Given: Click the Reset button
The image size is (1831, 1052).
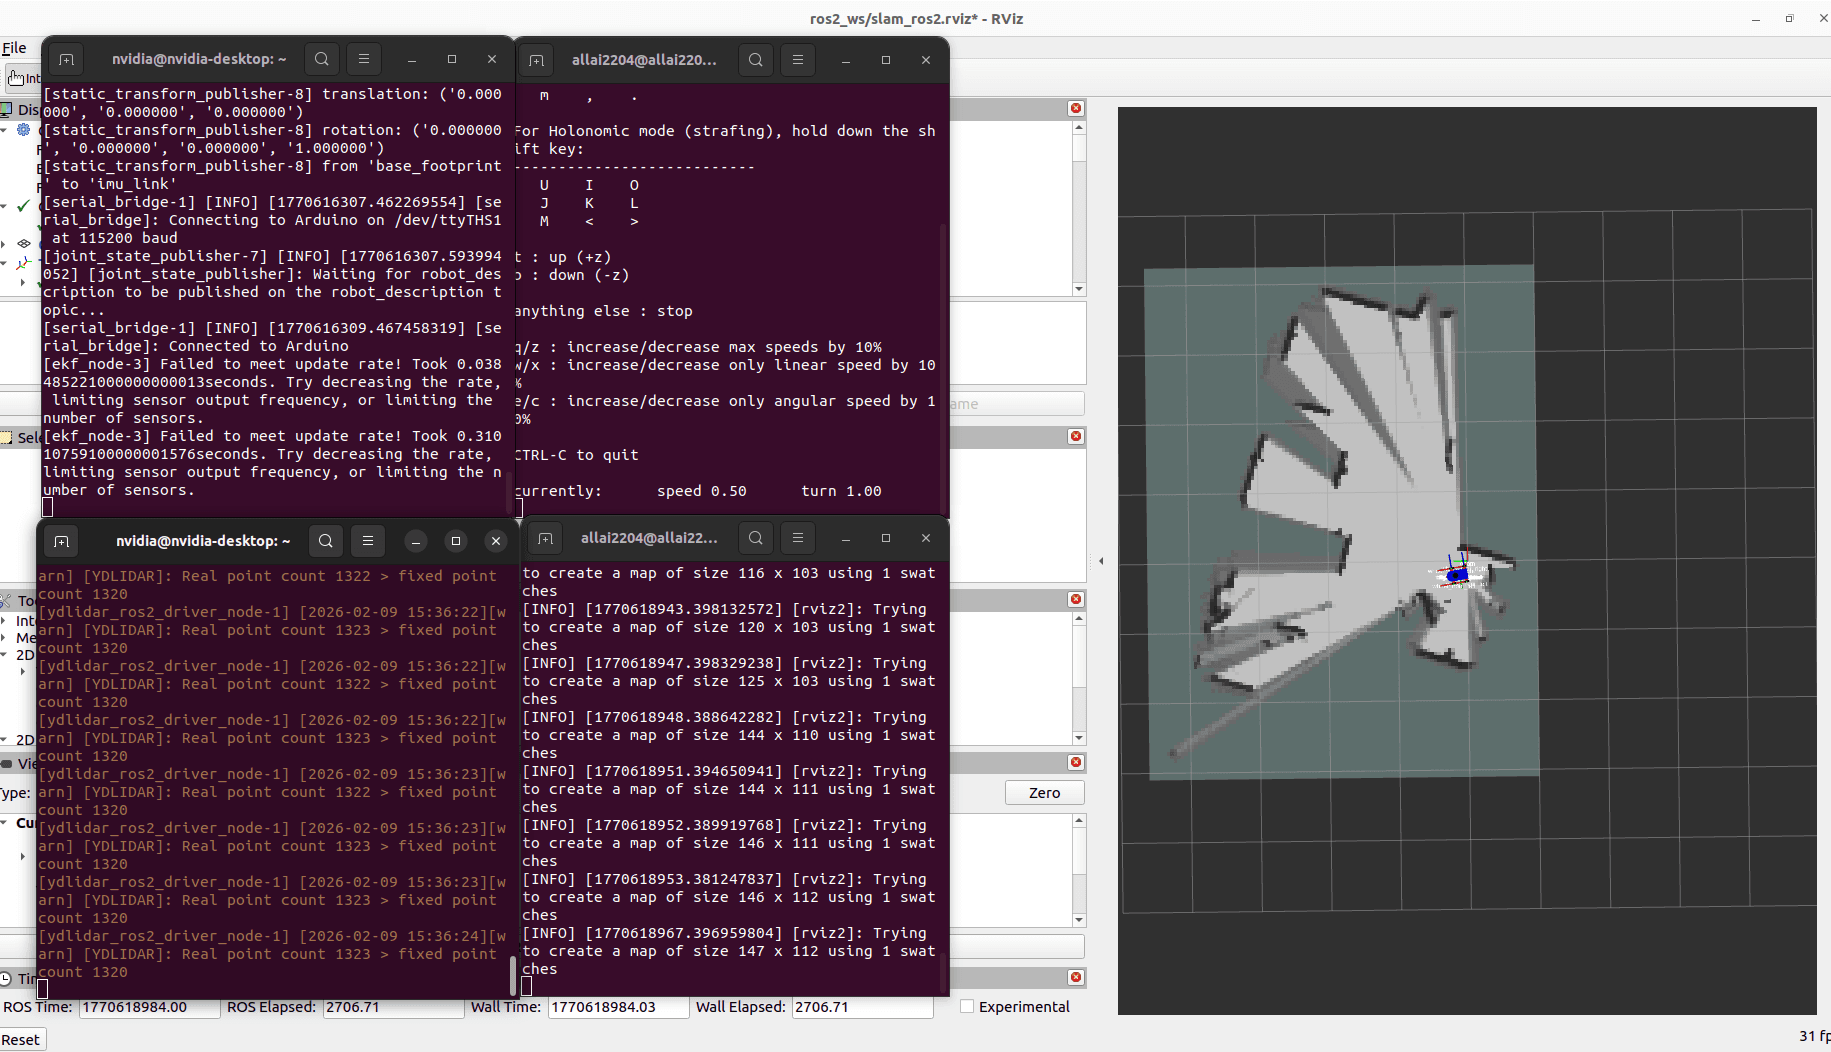Looking at the screenshot, I should 21,1040.
